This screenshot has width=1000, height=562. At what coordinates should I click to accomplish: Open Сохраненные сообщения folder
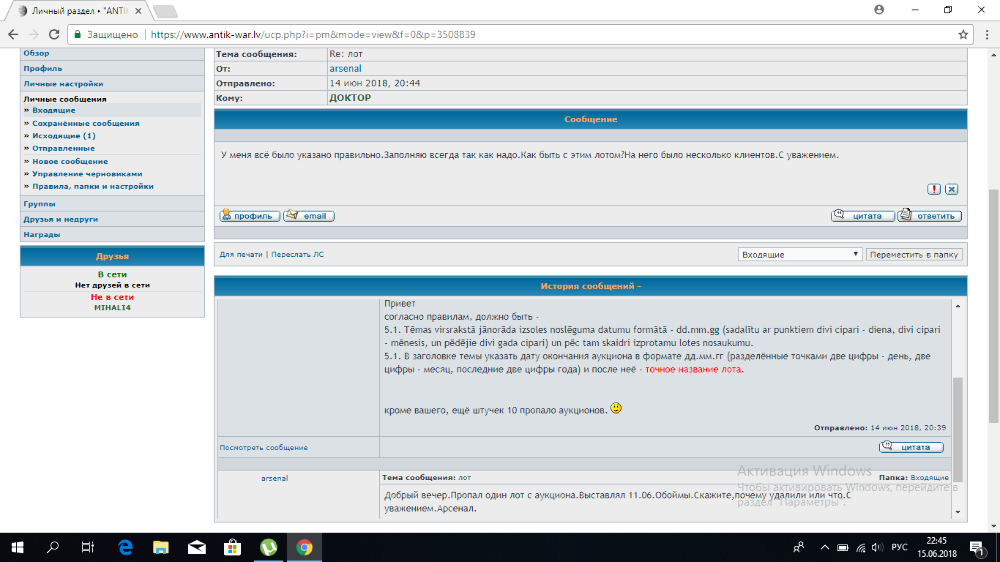tap(85, 123)
